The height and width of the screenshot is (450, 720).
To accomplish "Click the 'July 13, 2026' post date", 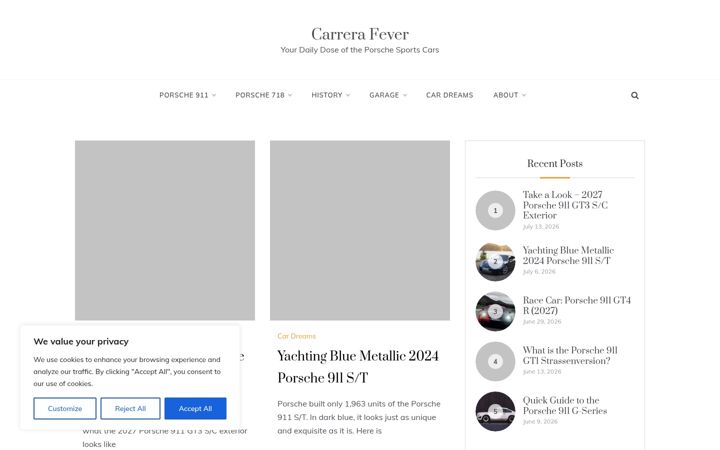I will 541,226.
